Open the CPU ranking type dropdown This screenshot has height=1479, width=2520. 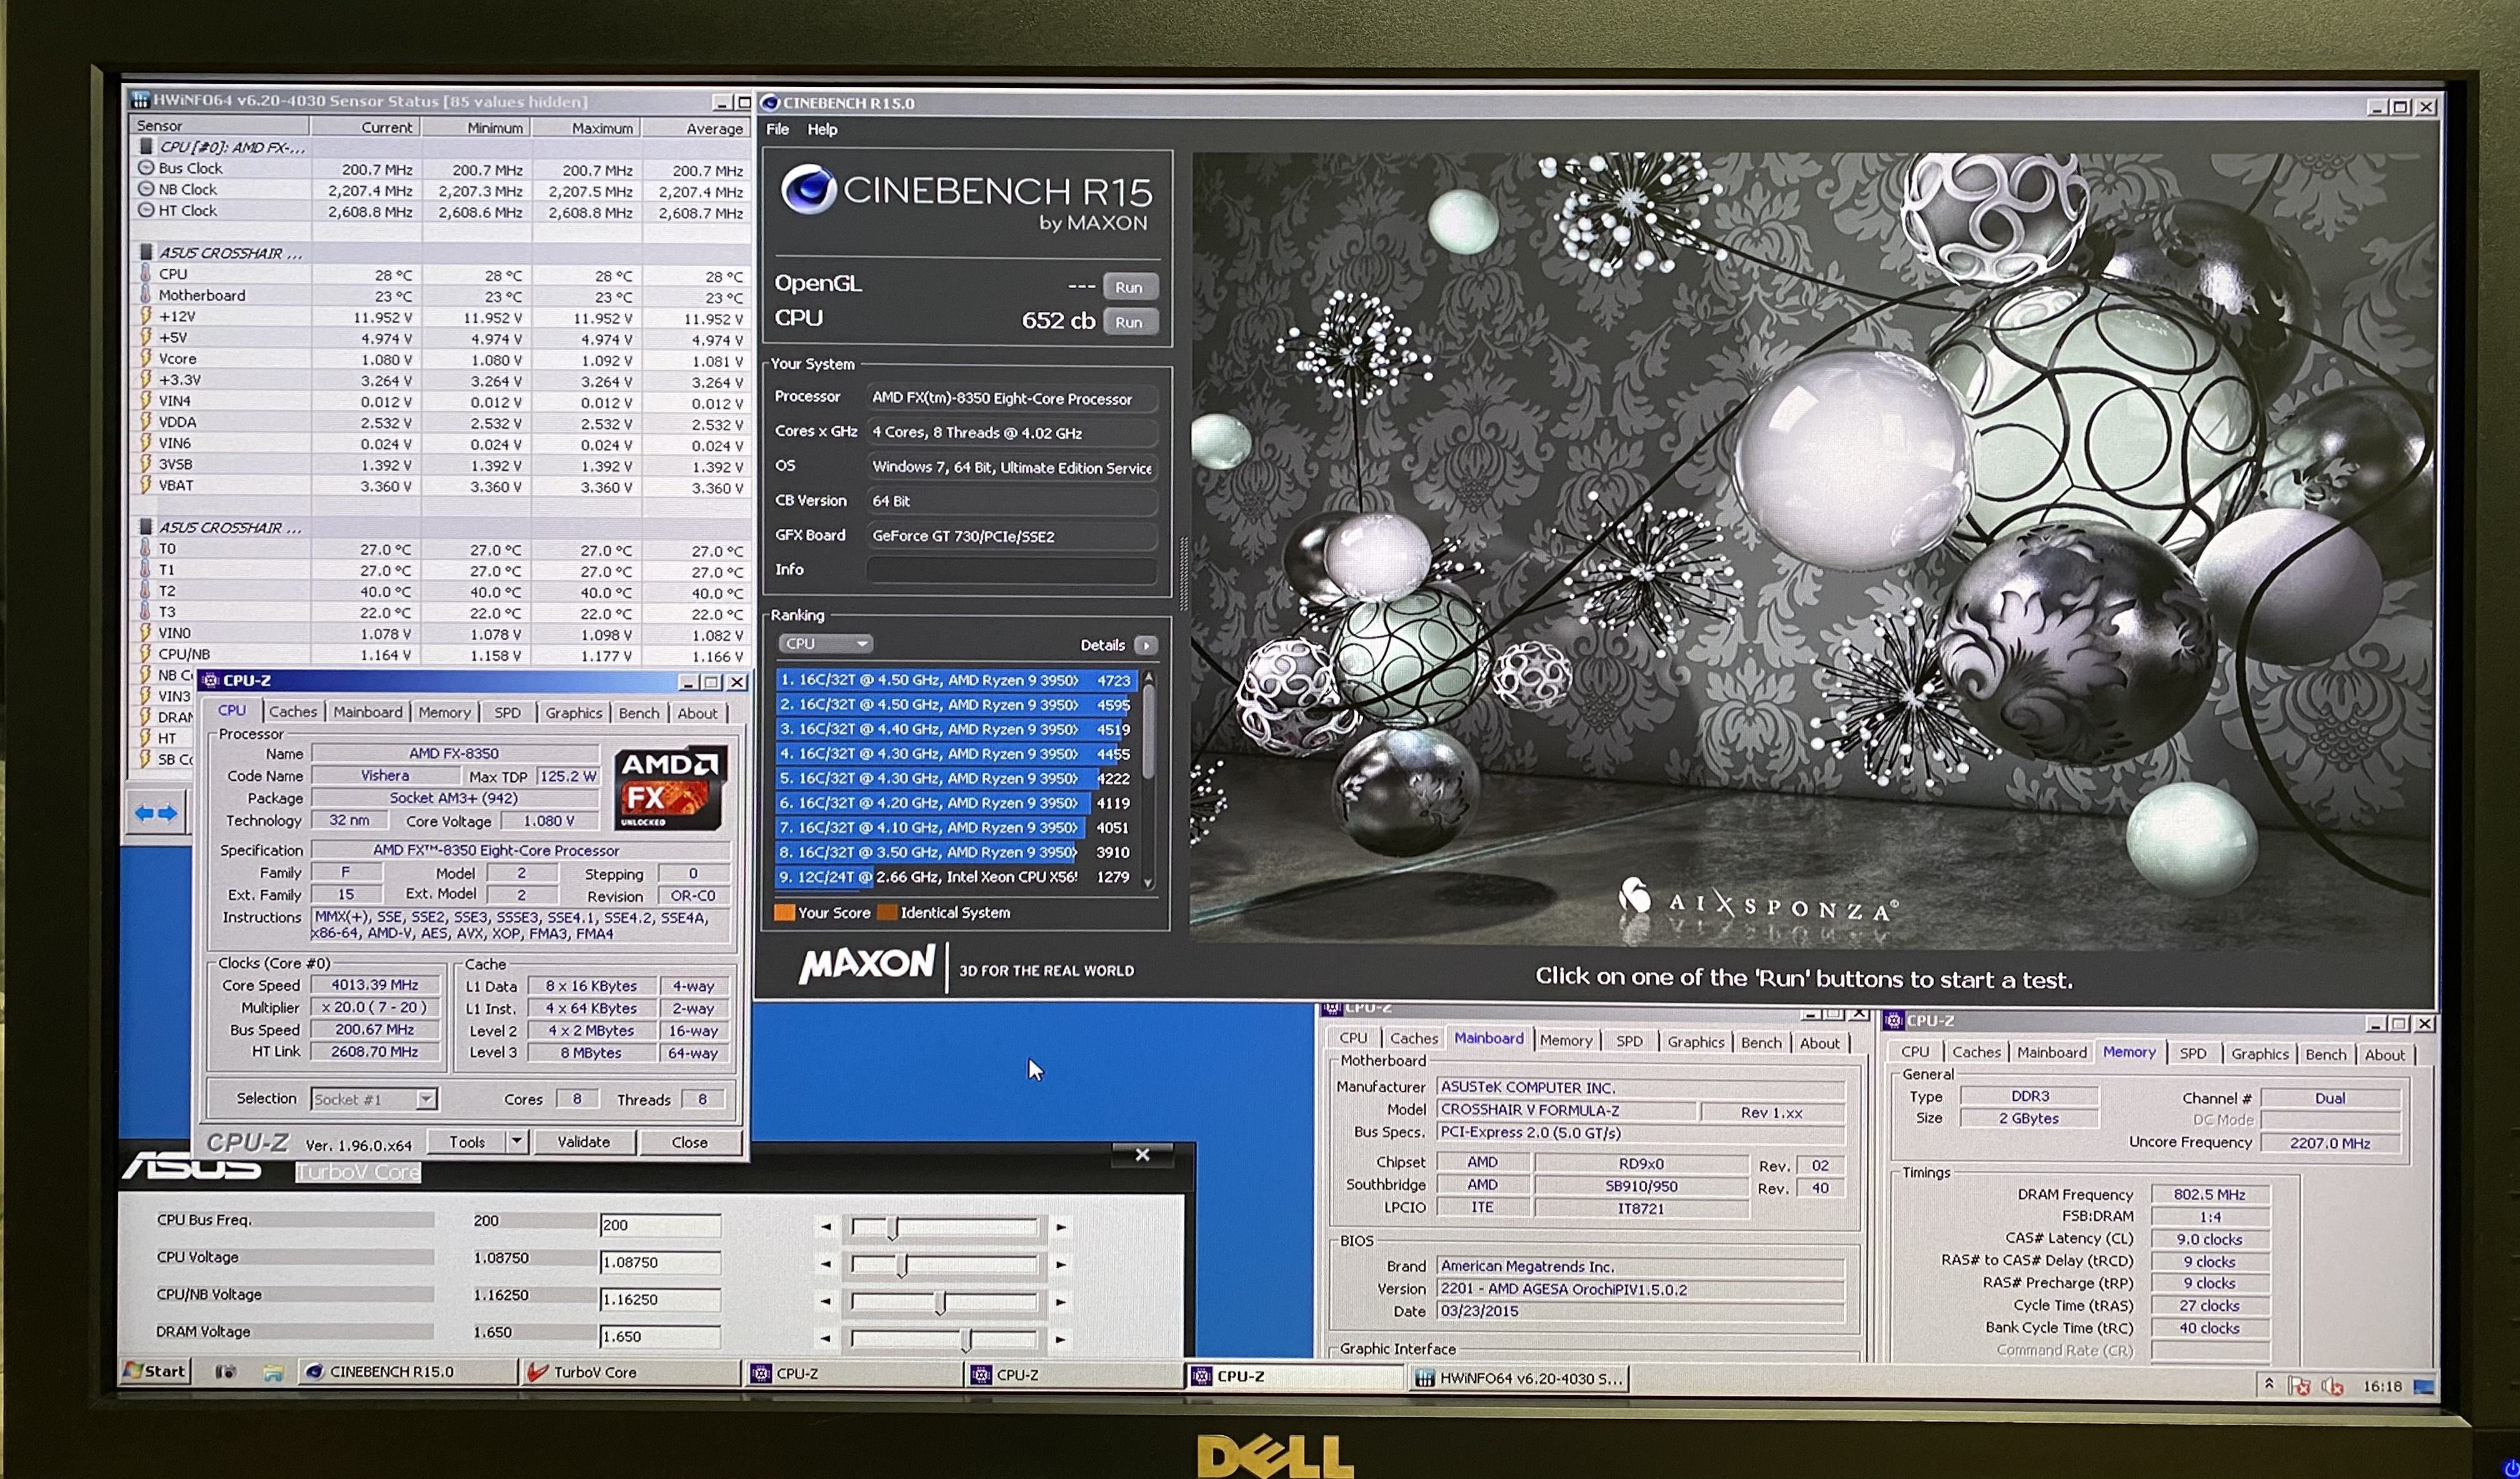click(825, 644)
